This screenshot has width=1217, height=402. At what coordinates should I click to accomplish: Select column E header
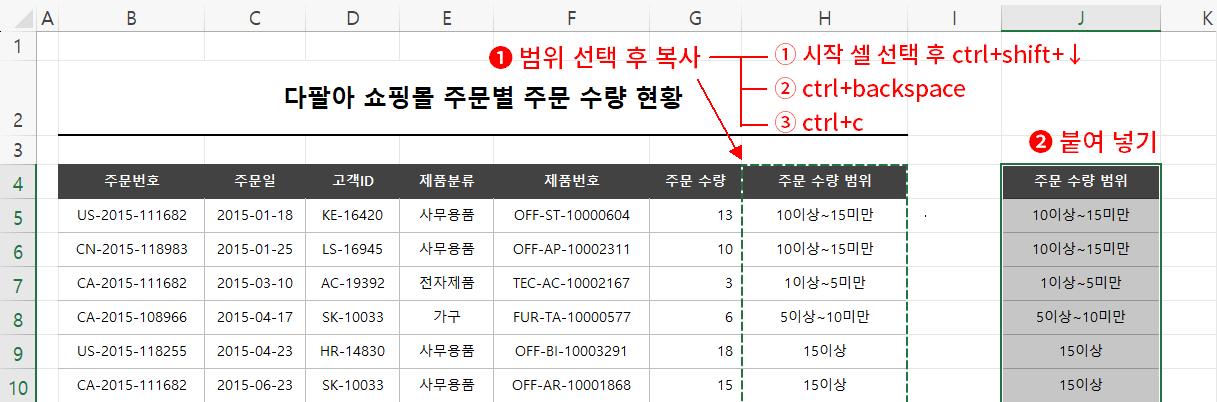coord(446,16)
